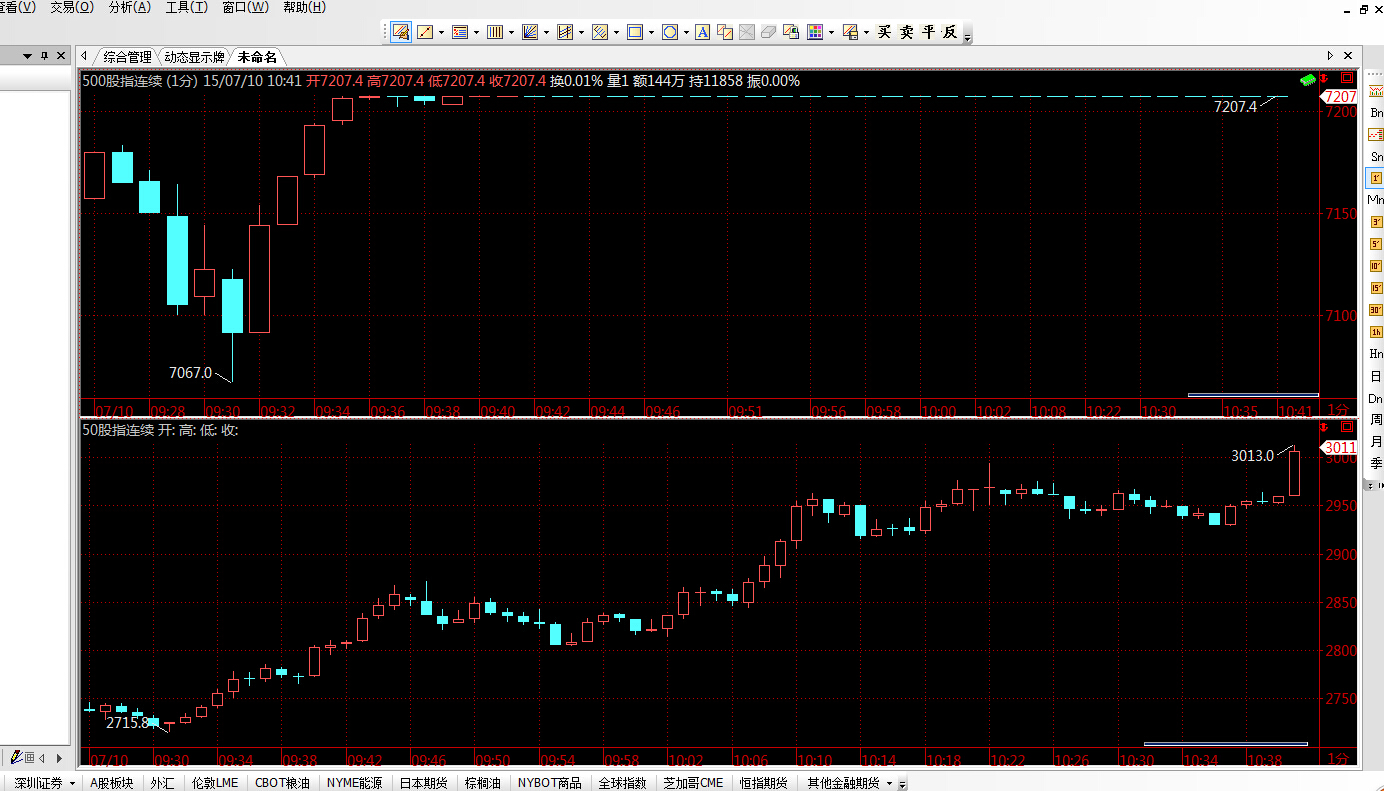Maximize the upper 500股指 chart pane
The width and height of the screenshot is (1384, 791).
[x=1347, y=78]
